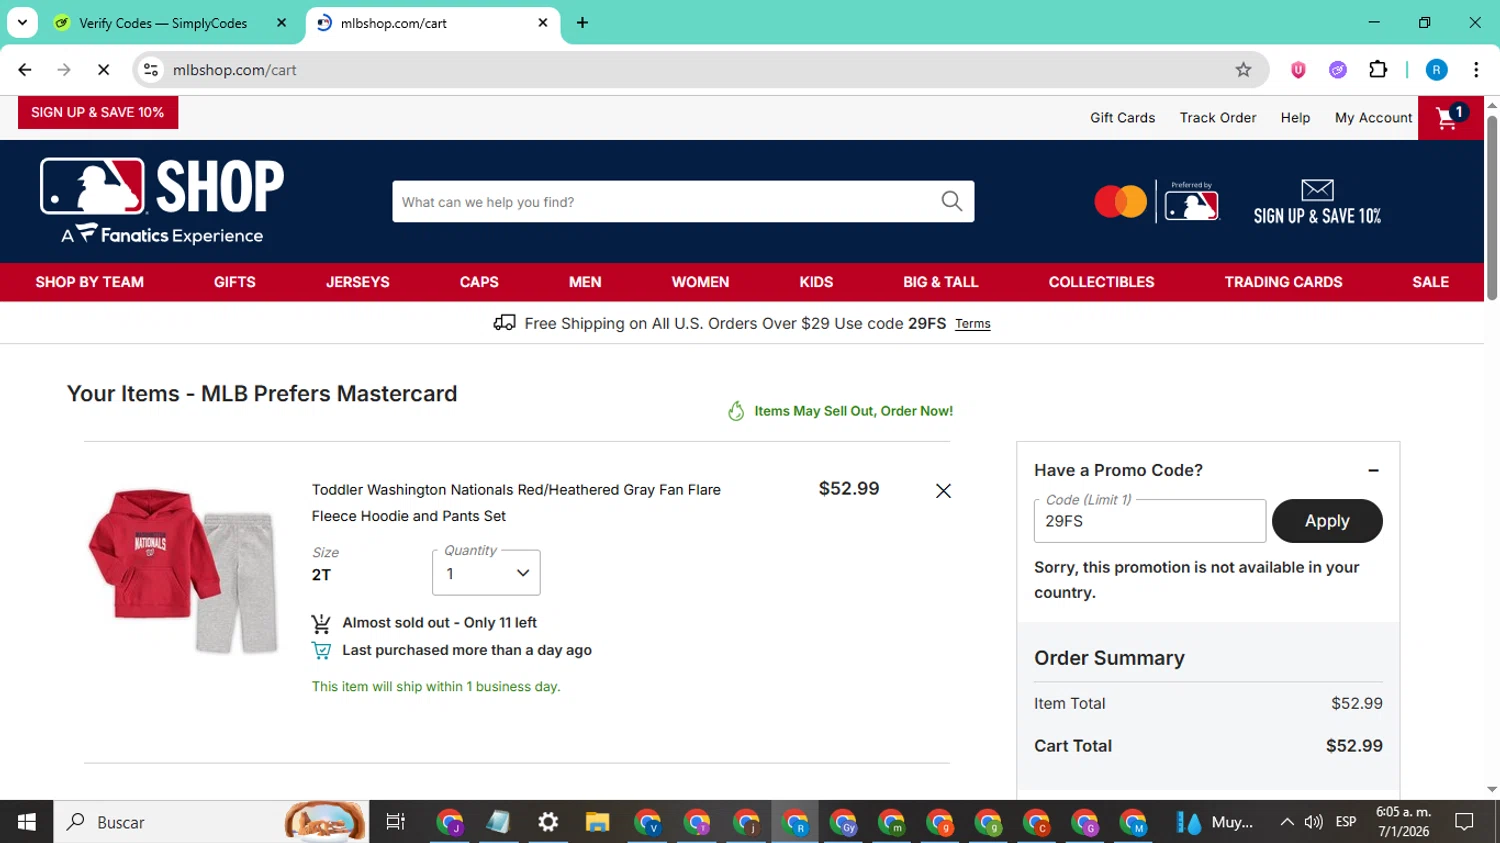Viewport: 1500px width, 843px height.
Task: Open the browser extensions puzzle icon
Action: (1378, 70)
